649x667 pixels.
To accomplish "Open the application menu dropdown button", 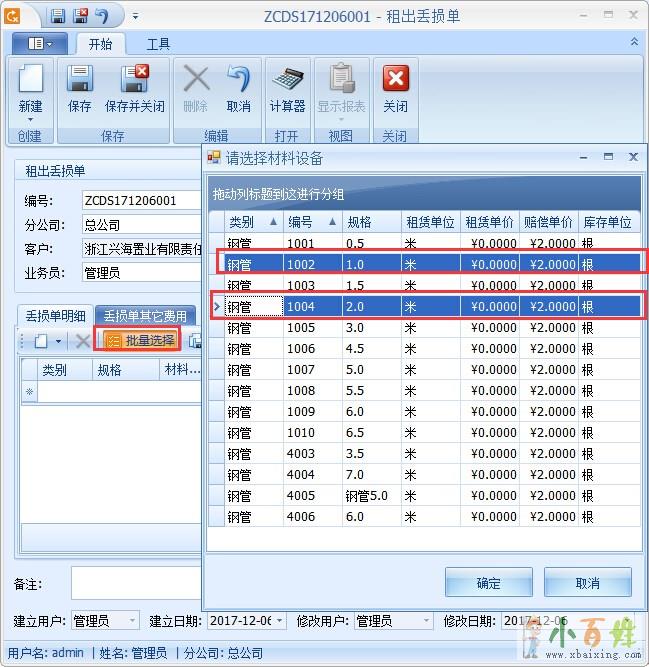I will point(40,44).
